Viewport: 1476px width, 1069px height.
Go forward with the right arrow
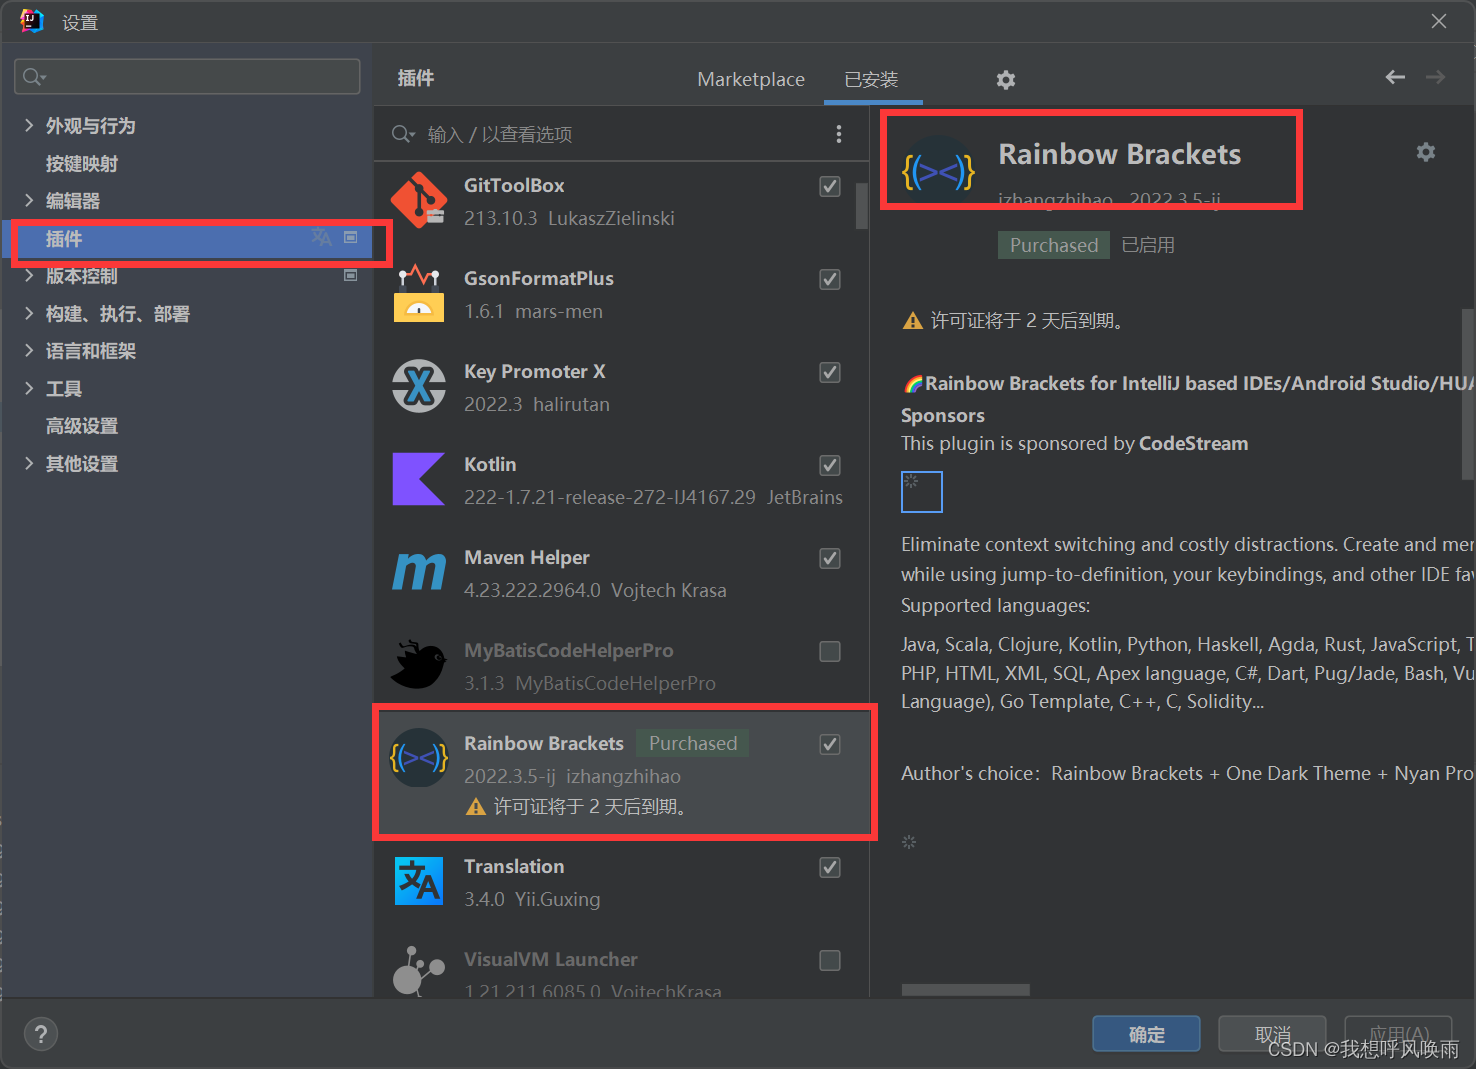[x=1435, y=77]
